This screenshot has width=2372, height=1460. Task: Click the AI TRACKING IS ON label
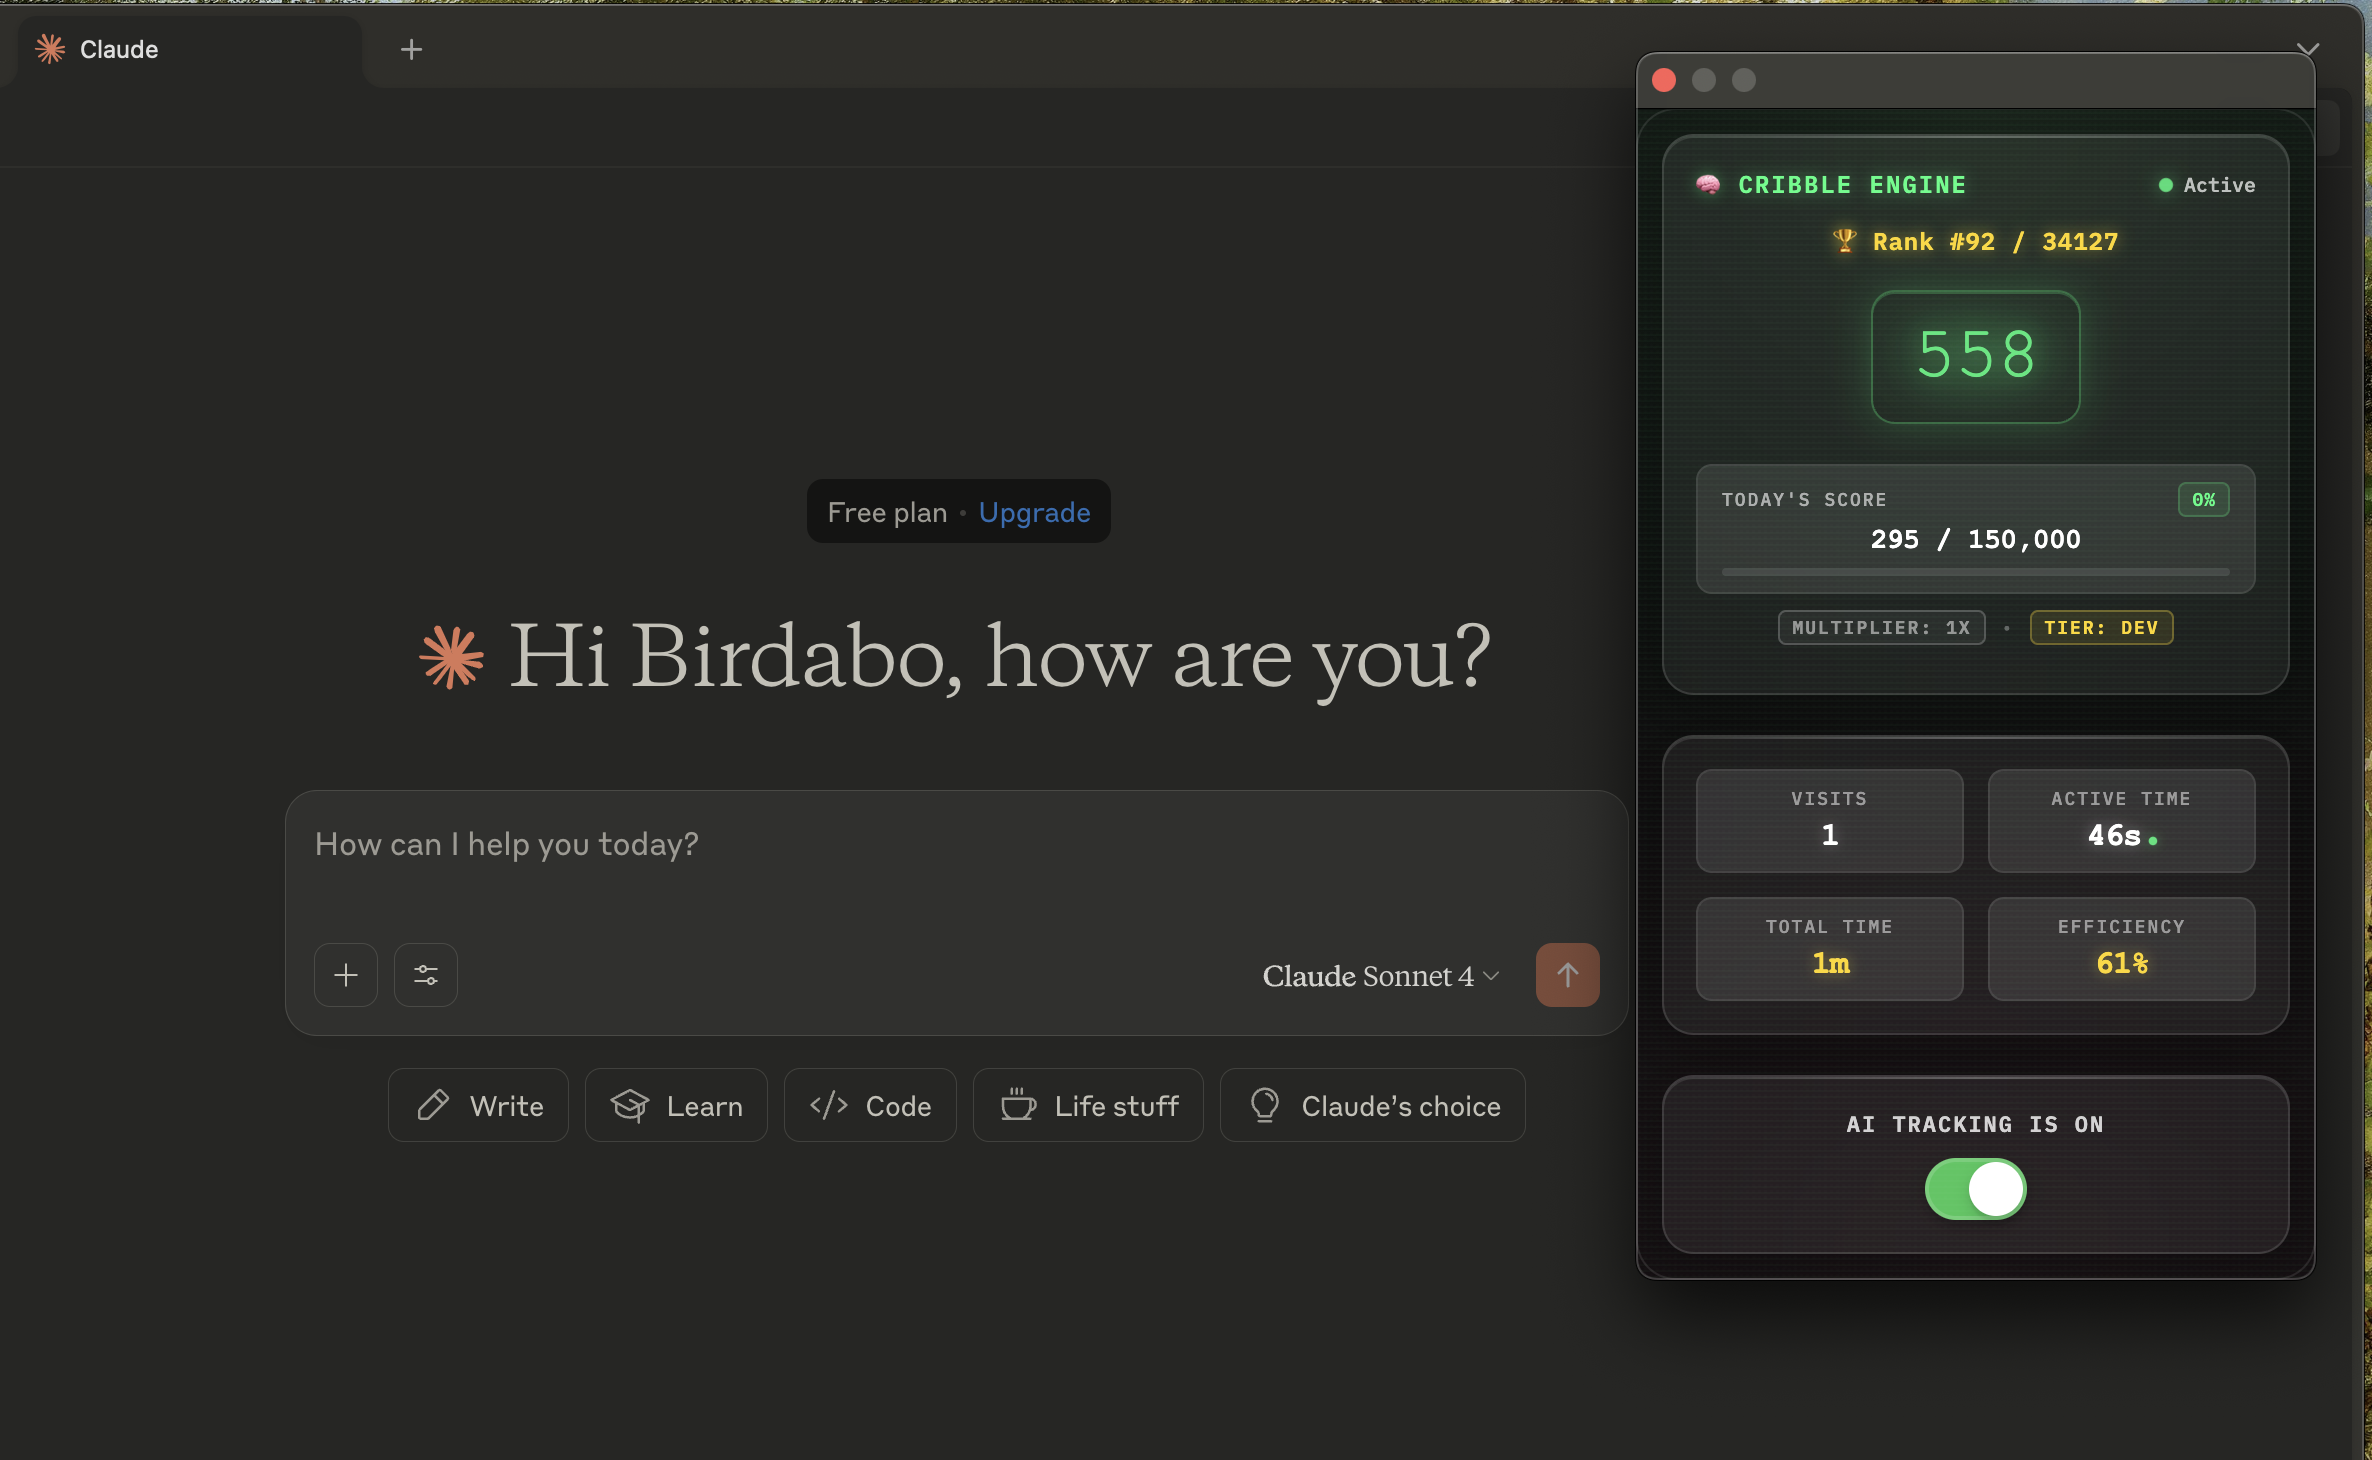[1975, 1125]
